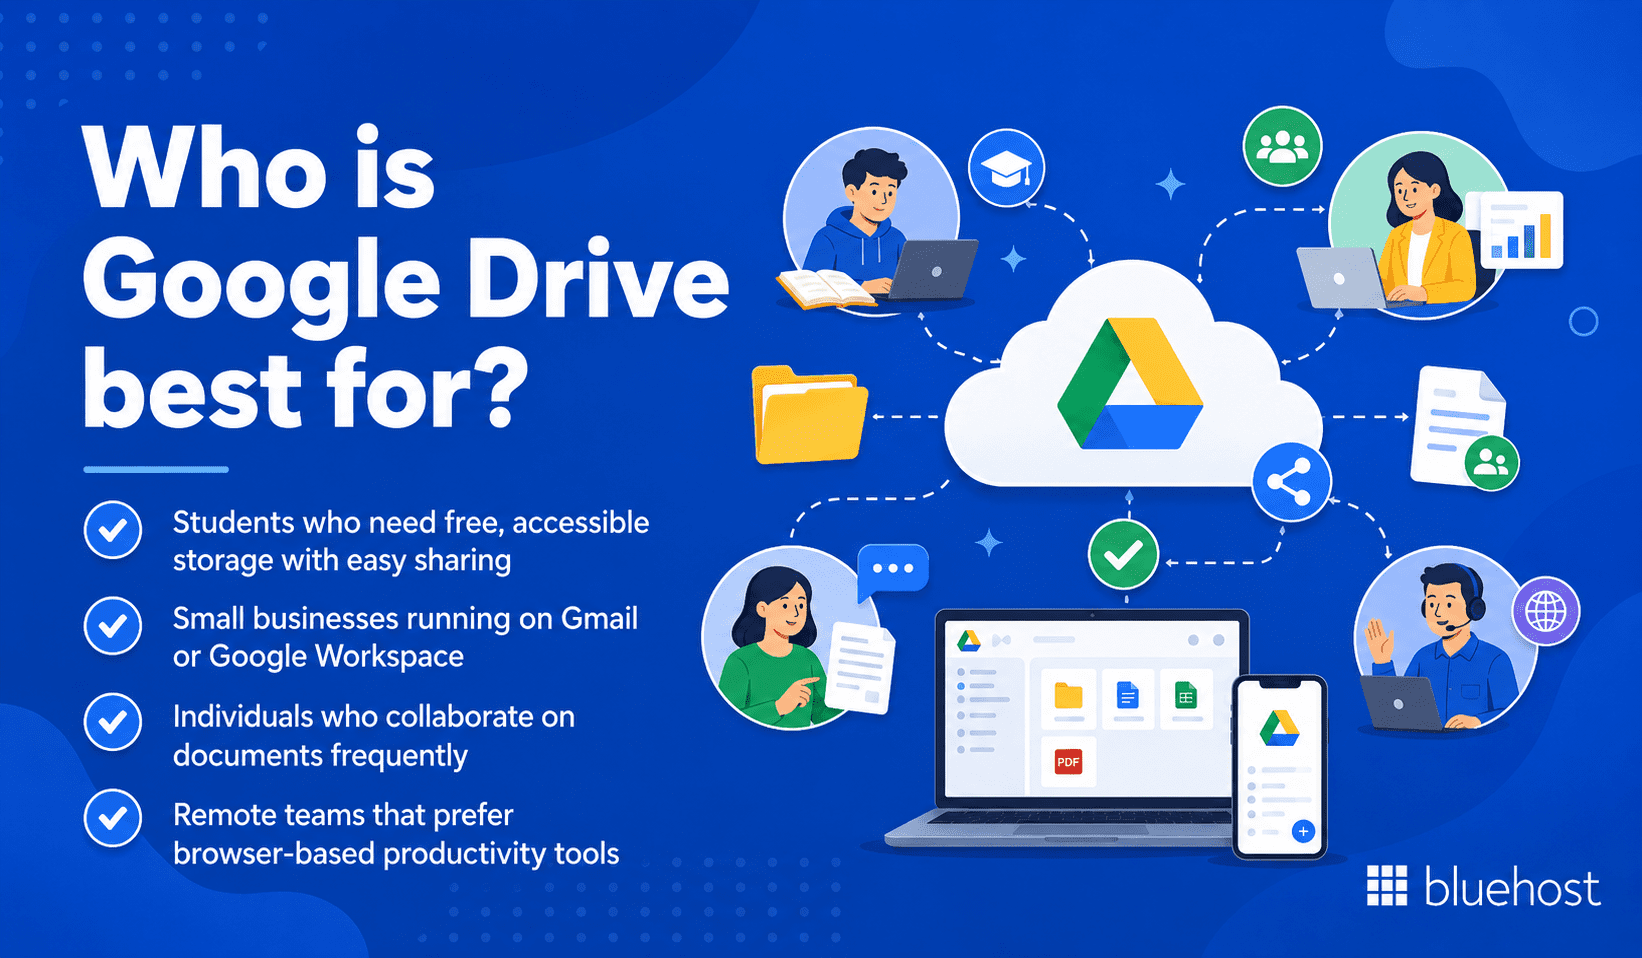Viewport: 1642px width, 958px height.
Task: Click the Drive logo in the laptop window header
Action: click(x=968, y=640)
